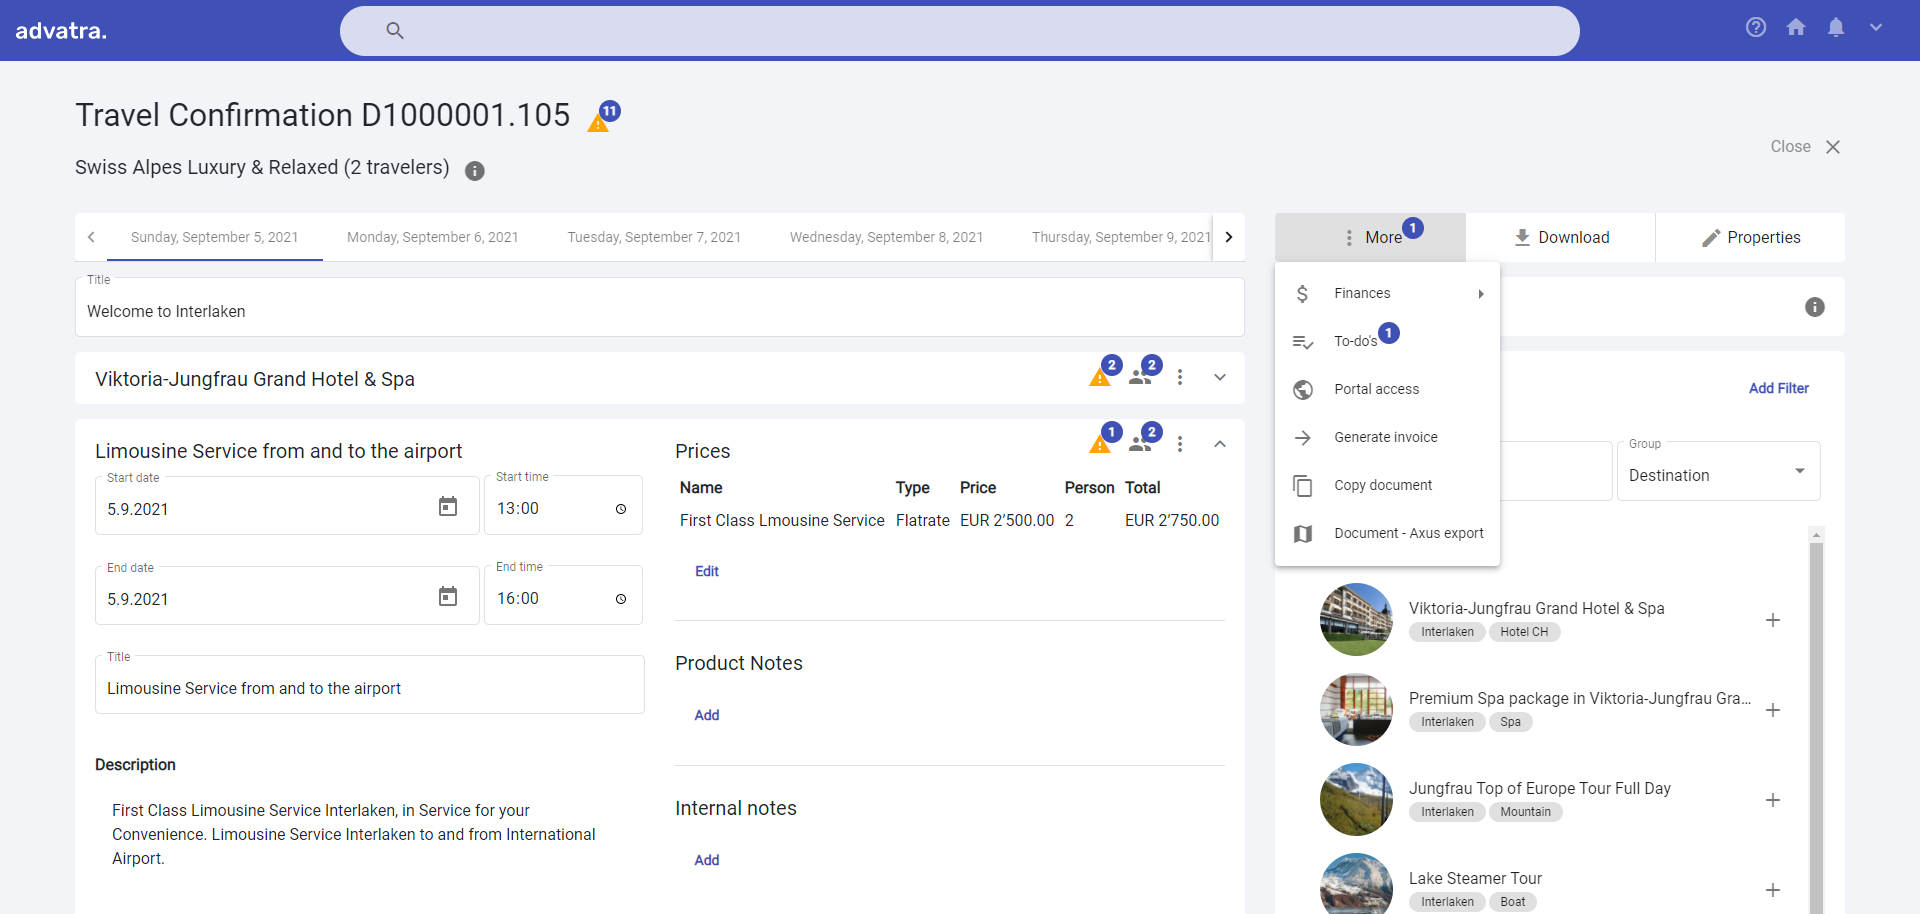Click Edit under Prices table
1920x914 pixels.
tap(707, 571)
